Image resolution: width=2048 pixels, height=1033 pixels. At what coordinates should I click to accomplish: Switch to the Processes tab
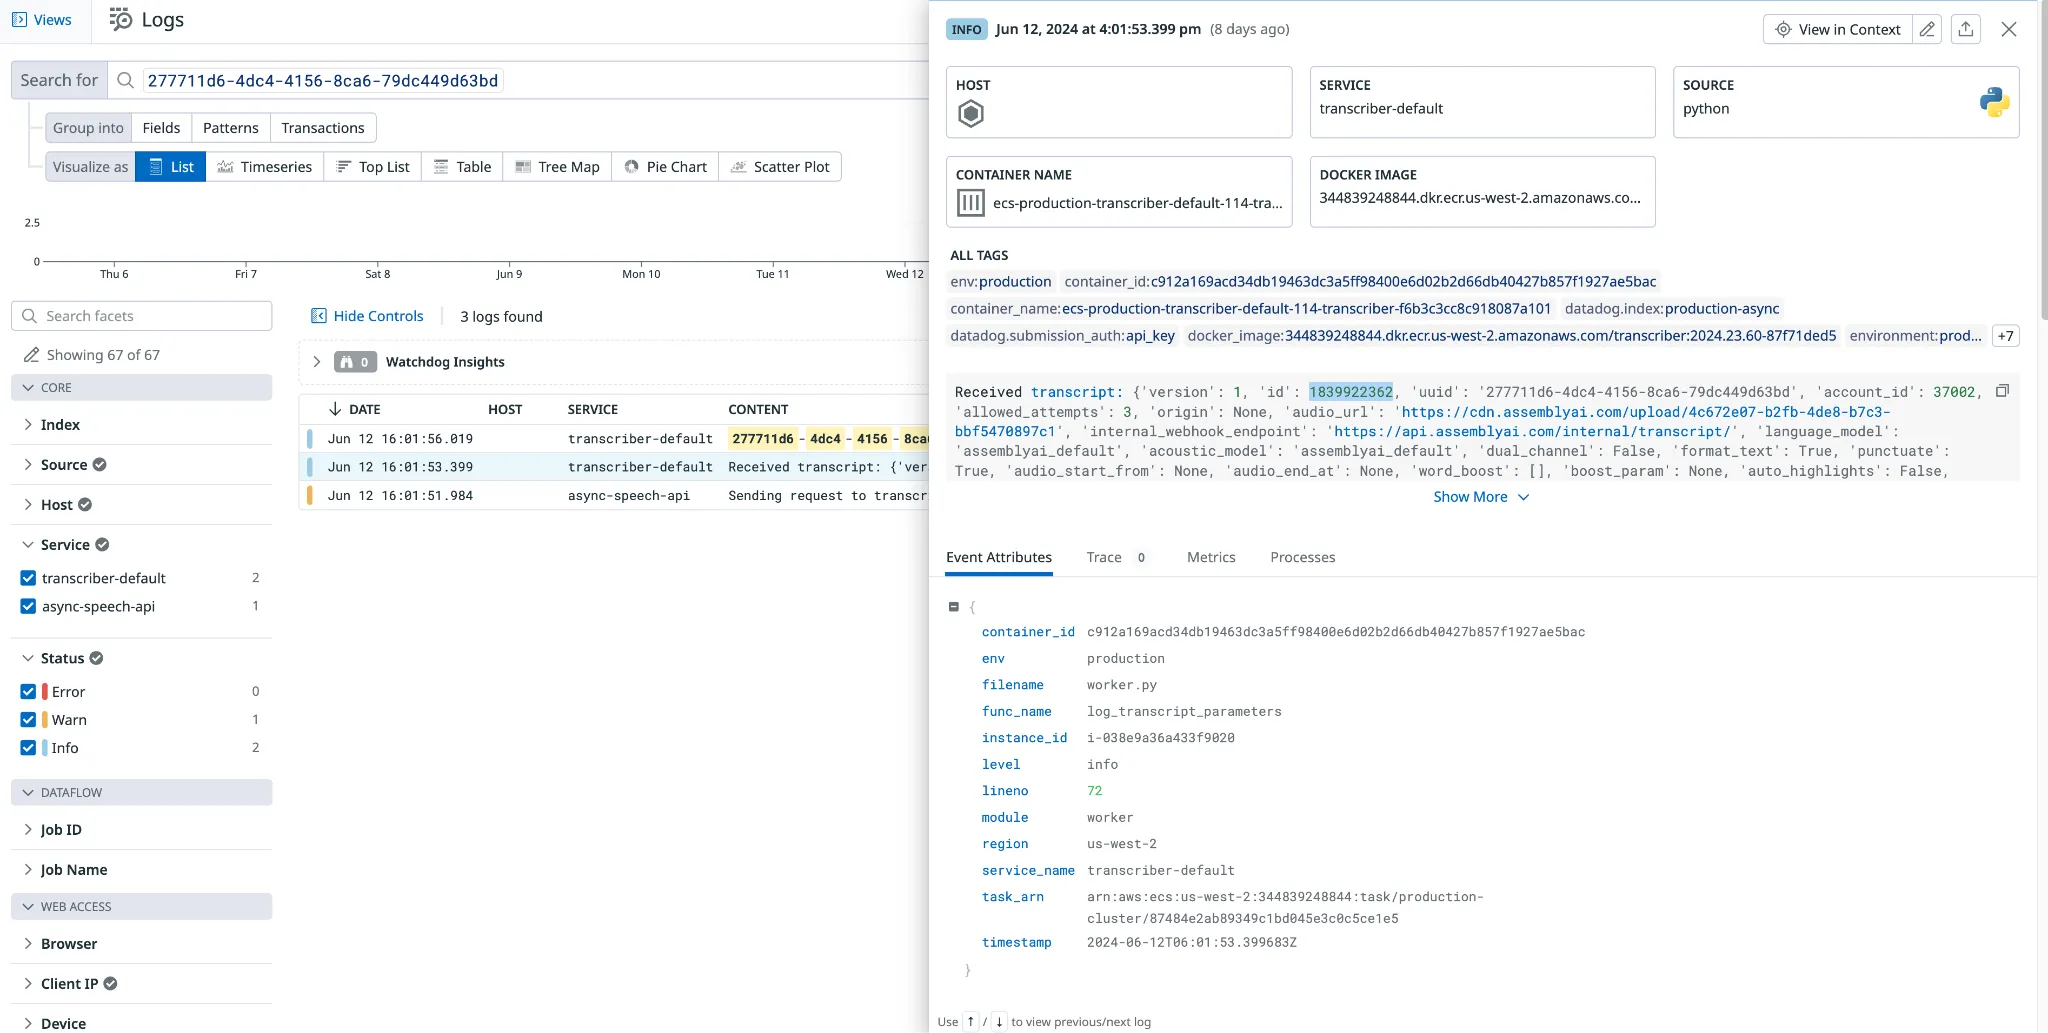coord(1302,558)
